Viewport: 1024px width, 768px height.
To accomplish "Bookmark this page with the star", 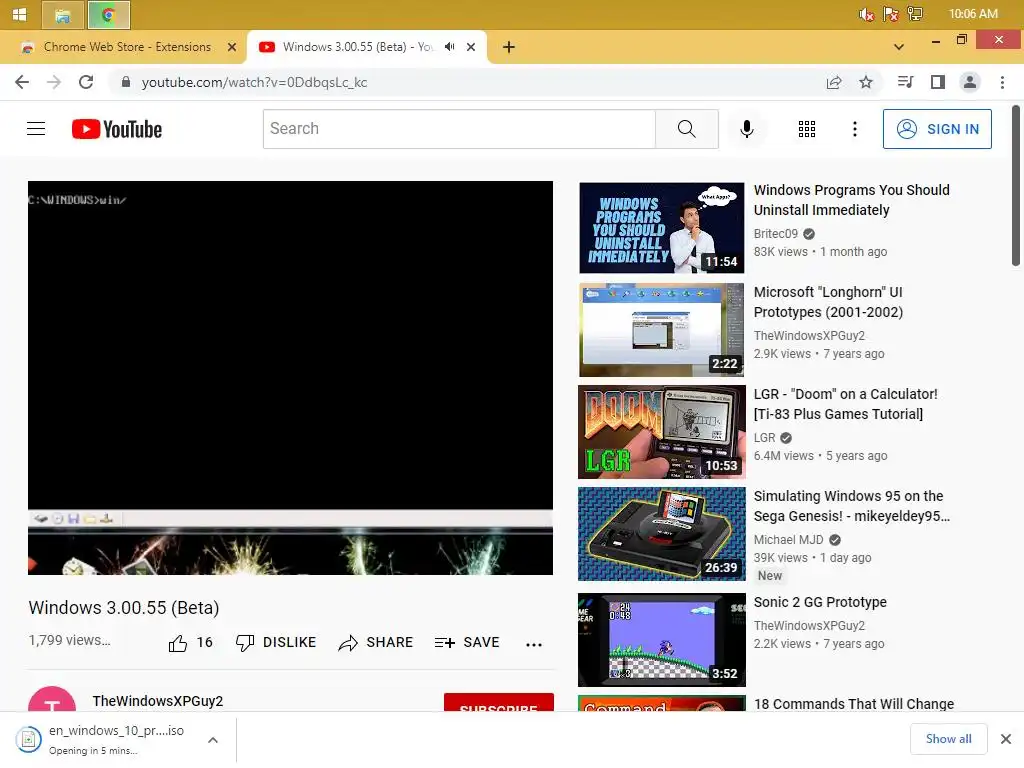I will [866, 82].
